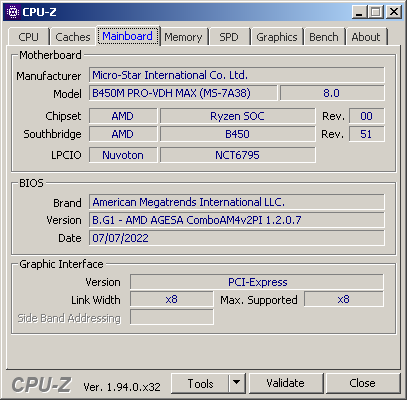The image size is (407, 400).
Task: Show the About tab
Action: [366, 37]
